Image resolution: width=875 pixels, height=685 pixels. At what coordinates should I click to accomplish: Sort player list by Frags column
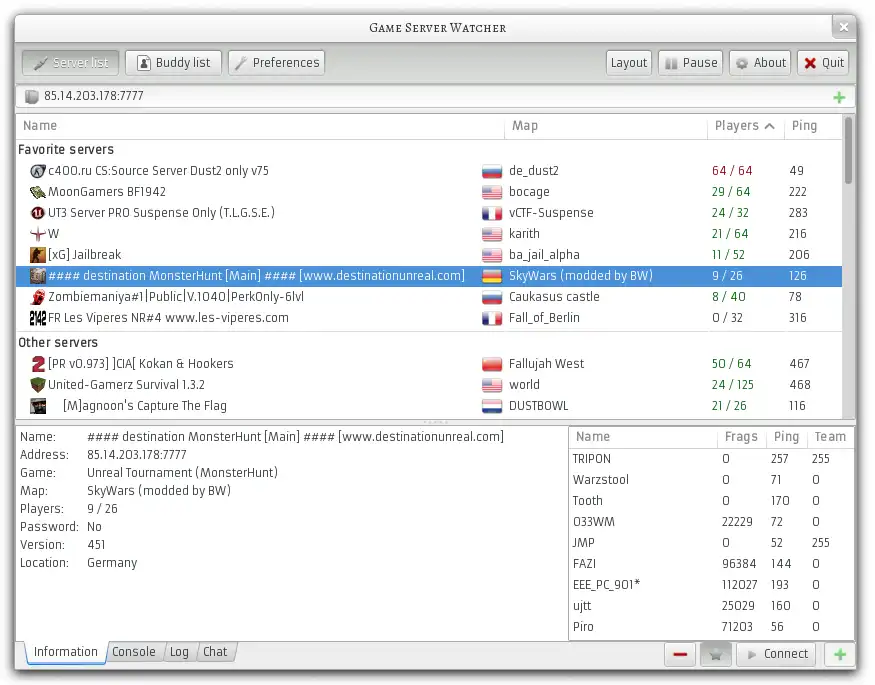click(x=742, y=437)
